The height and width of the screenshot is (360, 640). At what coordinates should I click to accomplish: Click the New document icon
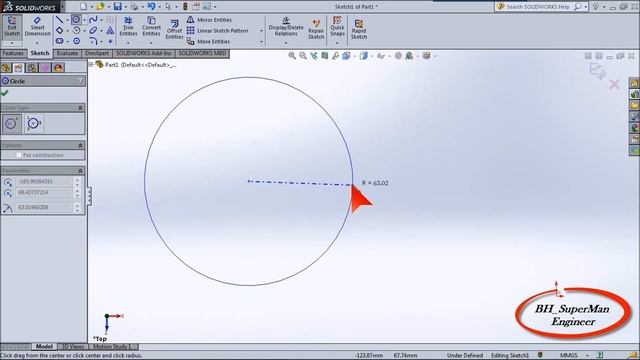[83, 6]
